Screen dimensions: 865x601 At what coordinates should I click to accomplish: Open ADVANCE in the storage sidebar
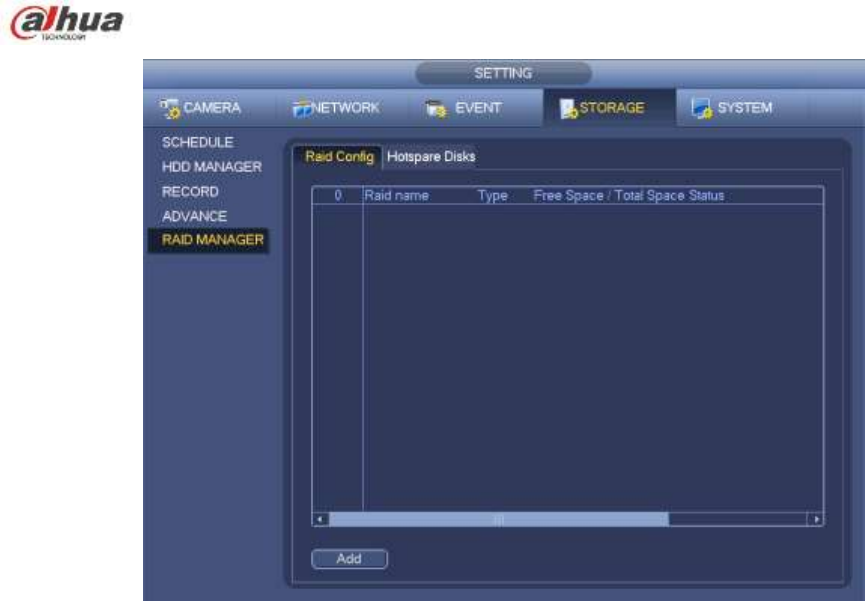pyautogui.click(x=194, y=216)
